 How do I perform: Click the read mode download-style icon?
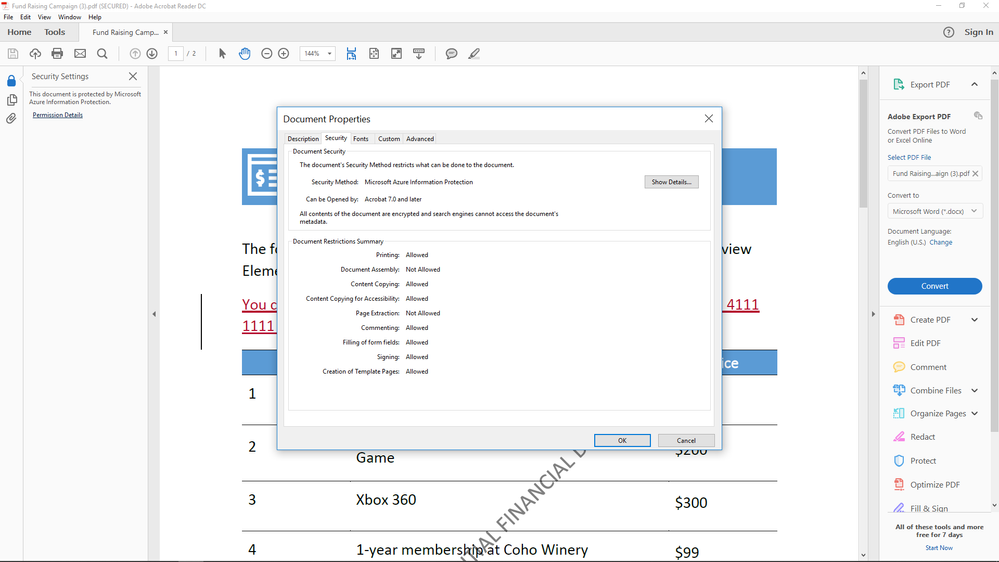(419, 54)
